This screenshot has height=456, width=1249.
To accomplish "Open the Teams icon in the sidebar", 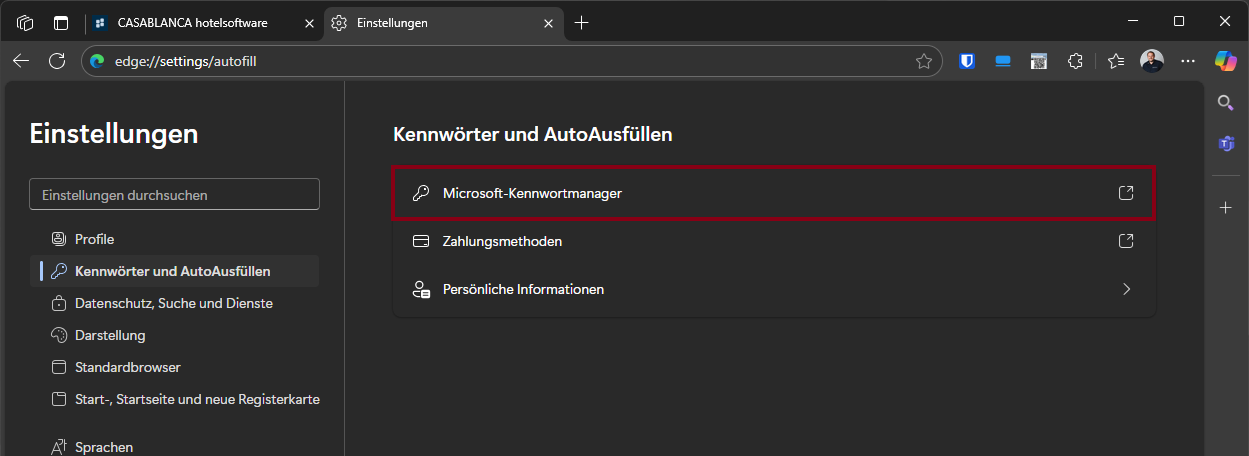I will (1225, 144).
